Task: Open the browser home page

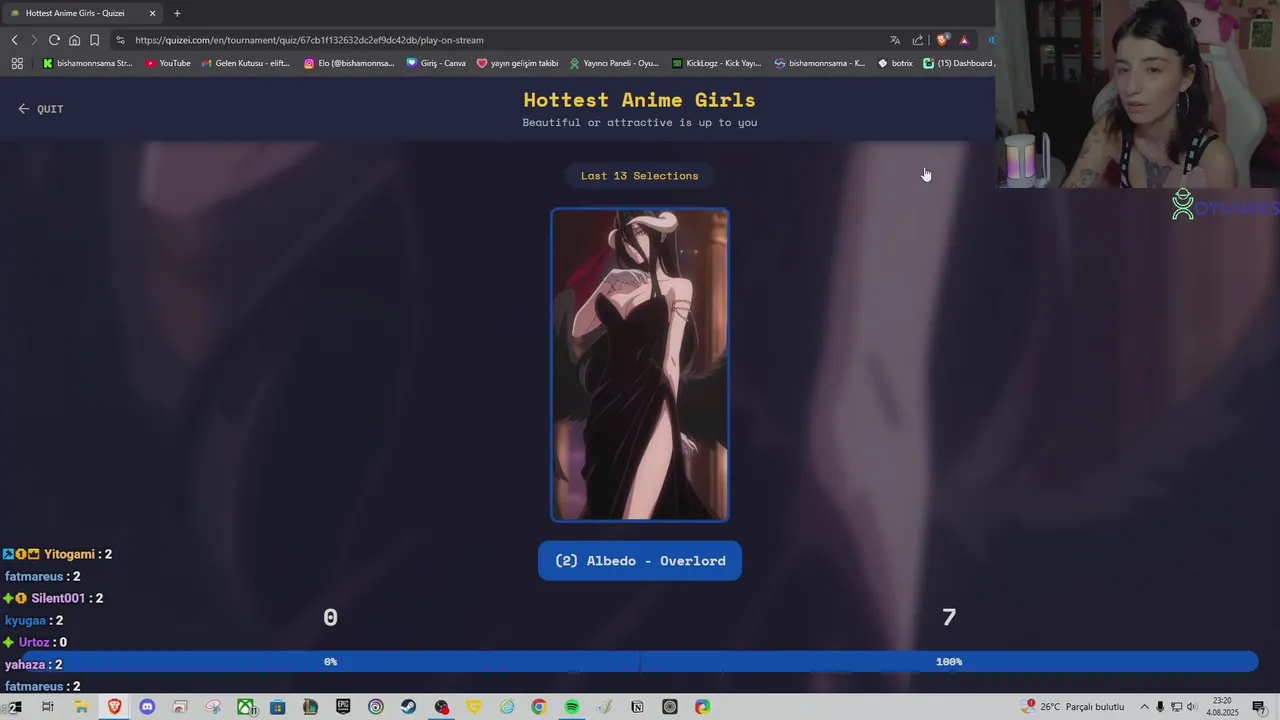Action: (x=74, y=40)
